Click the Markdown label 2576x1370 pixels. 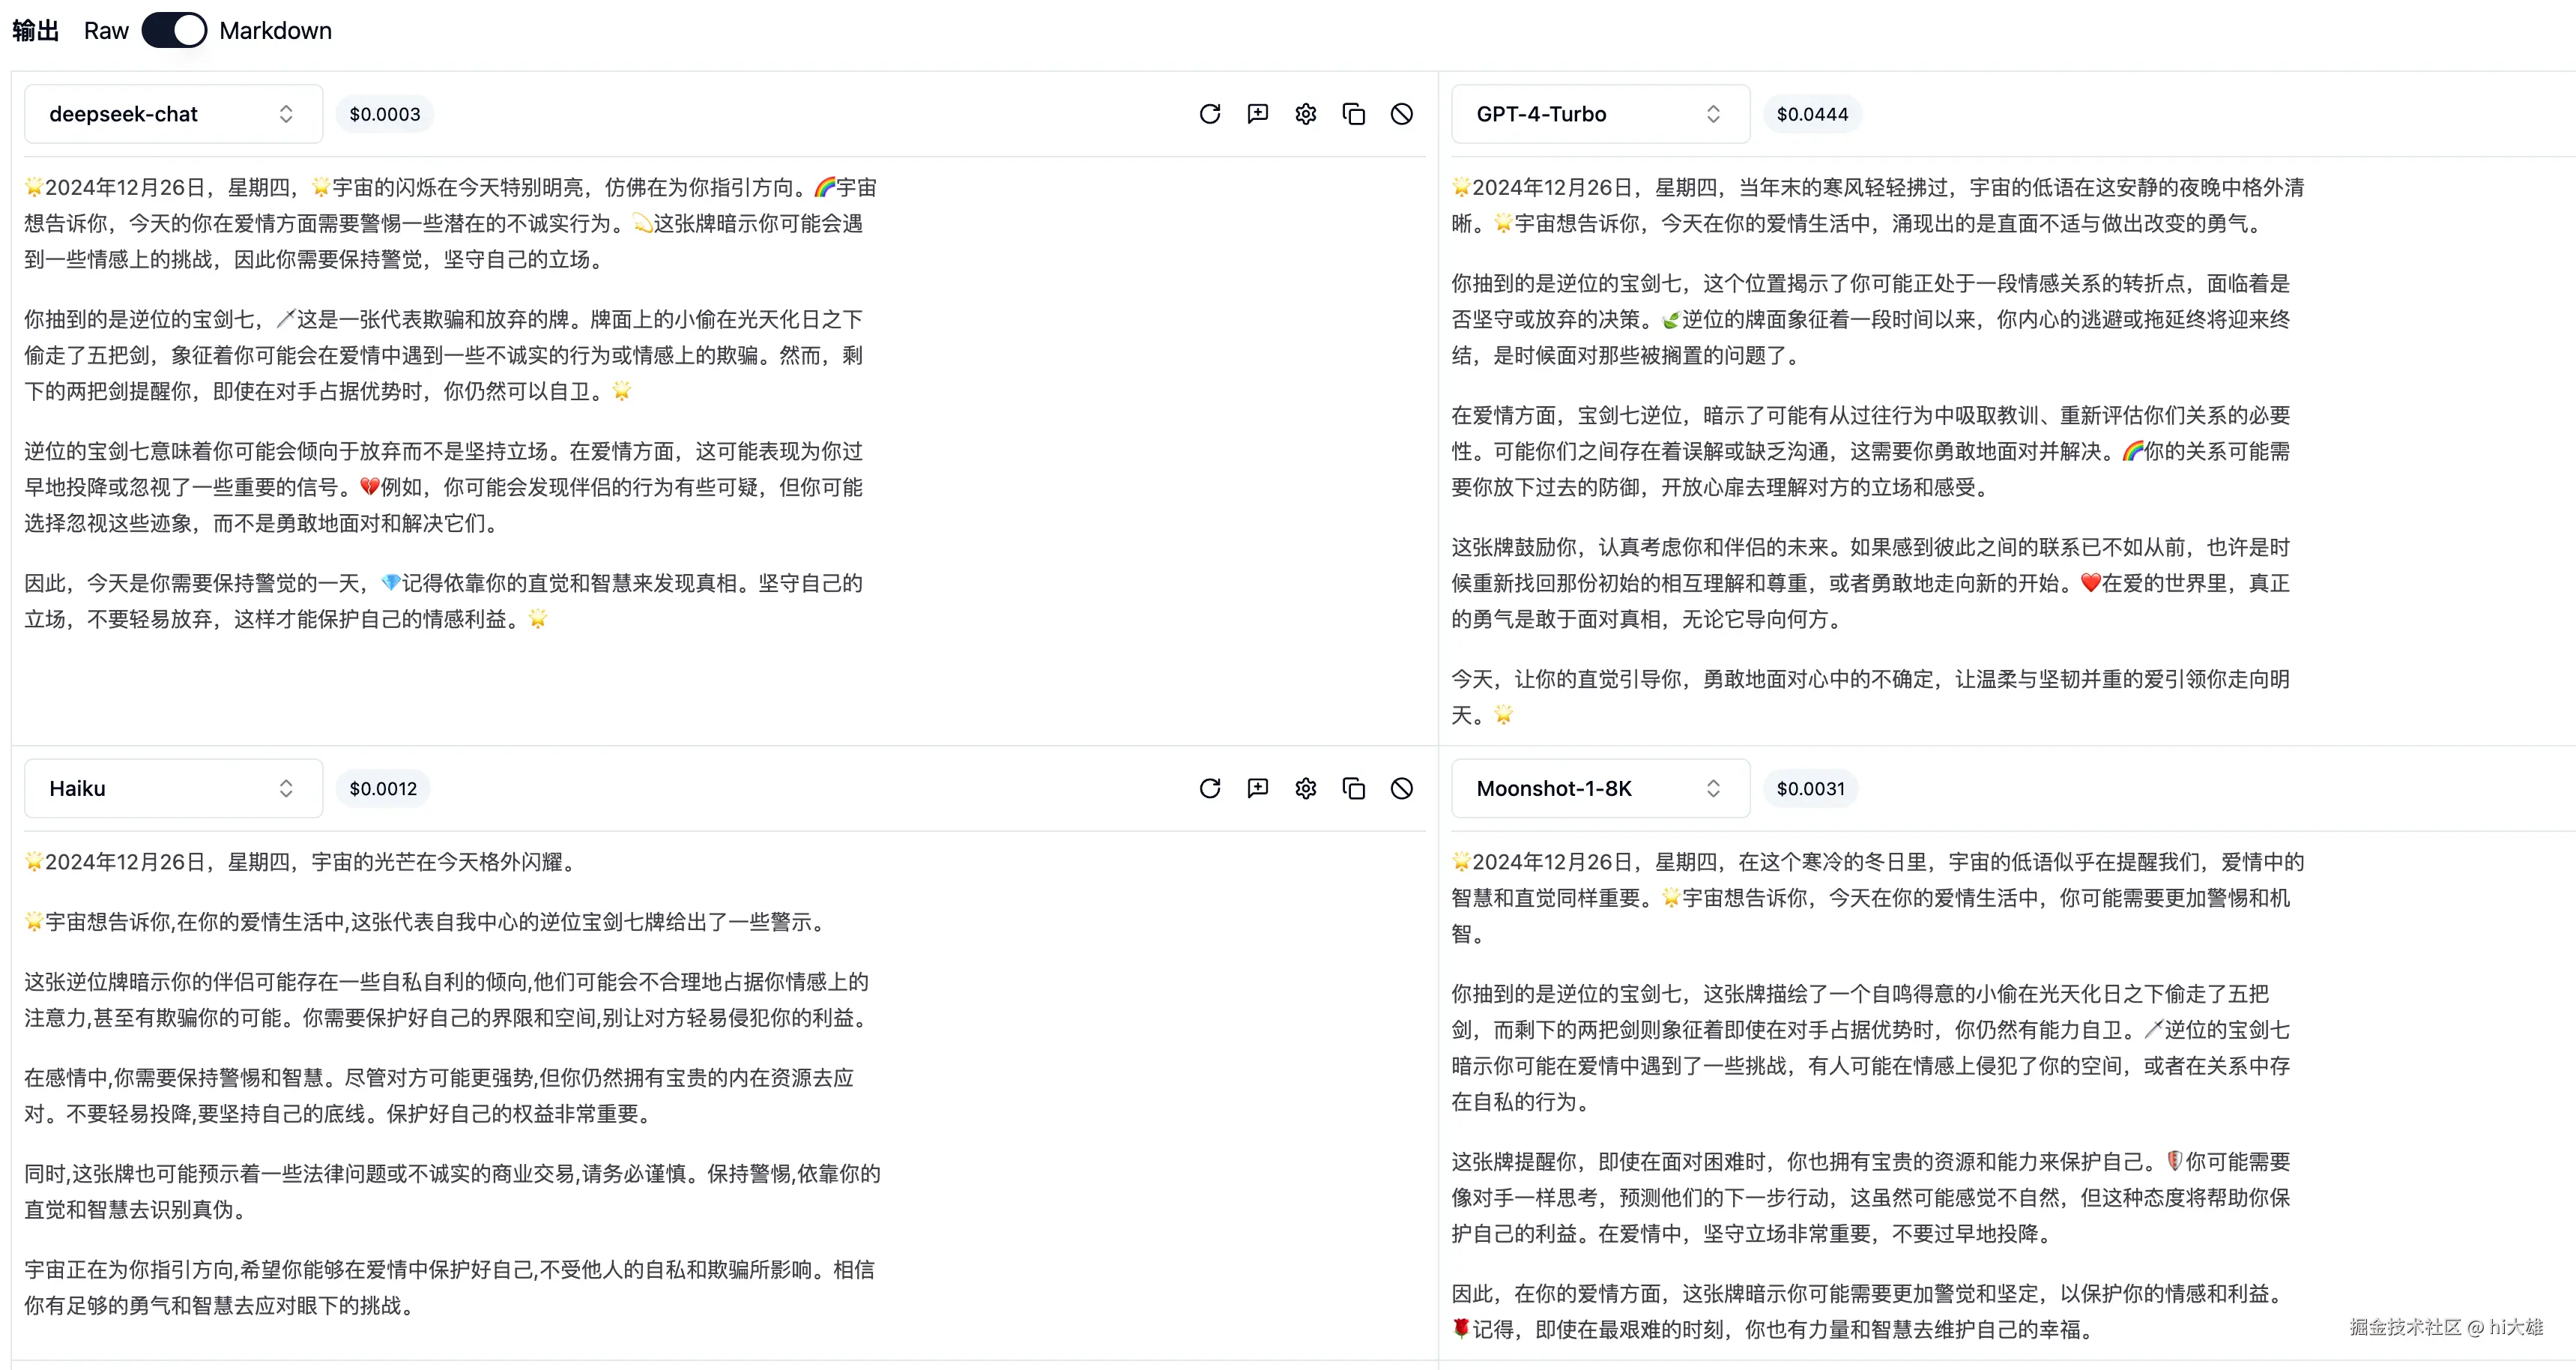pos(275,30)
